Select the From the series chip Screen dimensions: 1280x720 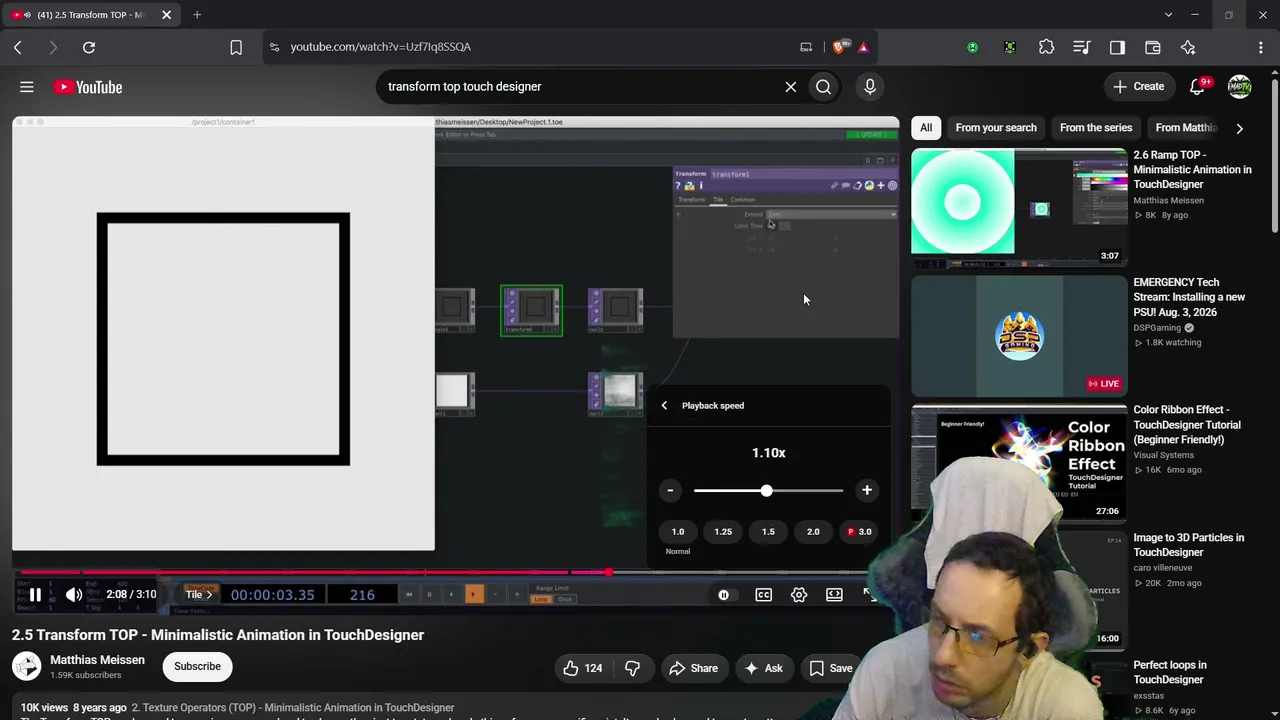pyautogui.click(x=1096, y=128)
